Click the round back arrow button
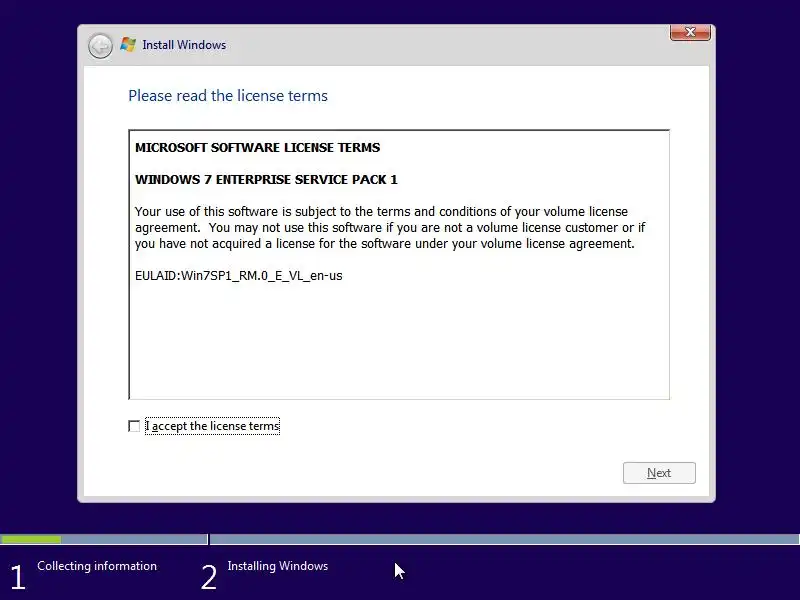Image resolution: width=800 pixels, height=600 pixels. [x=100, y=46]
